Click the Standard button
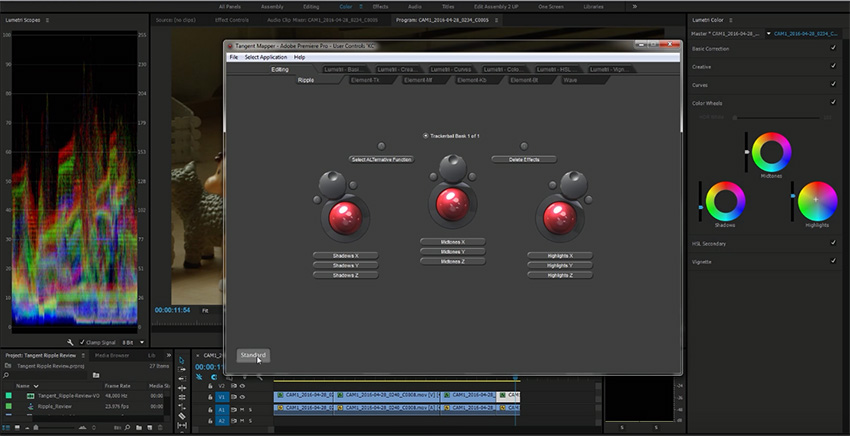 (253, 355)
